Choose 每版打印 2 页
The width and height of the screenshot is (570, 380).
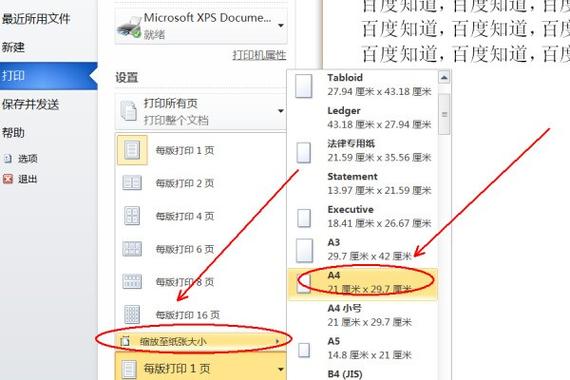tap(201, 183)
